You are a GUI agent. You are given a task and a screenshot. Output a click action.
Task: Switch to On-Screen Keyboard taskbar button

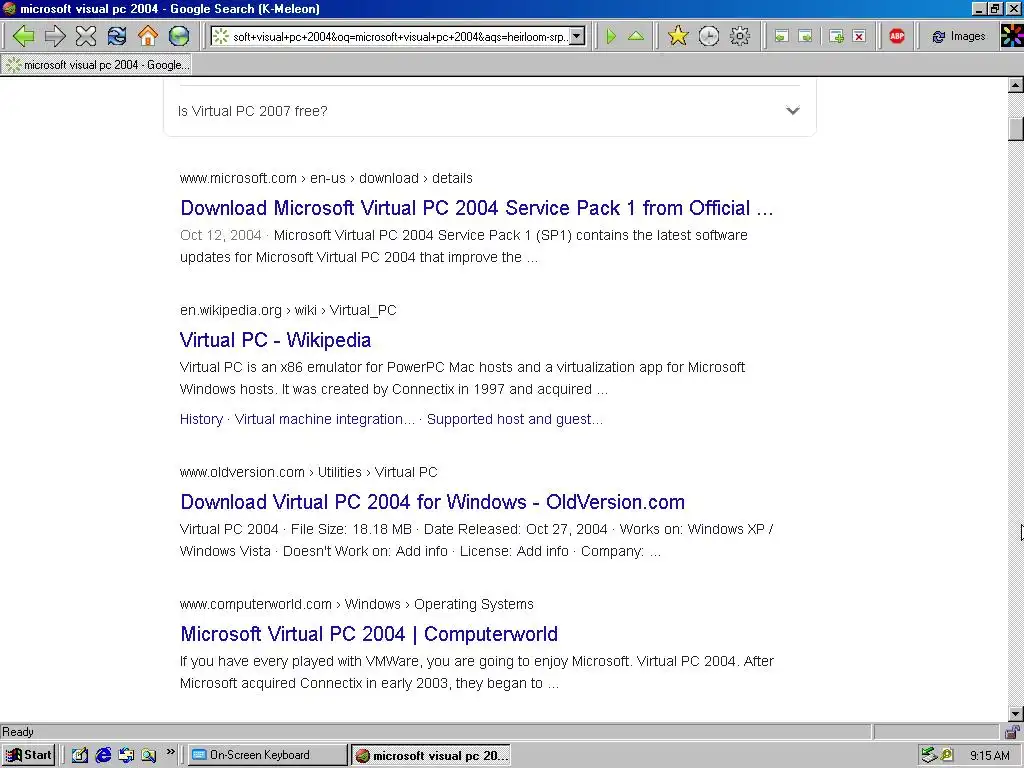pos(268,755)
